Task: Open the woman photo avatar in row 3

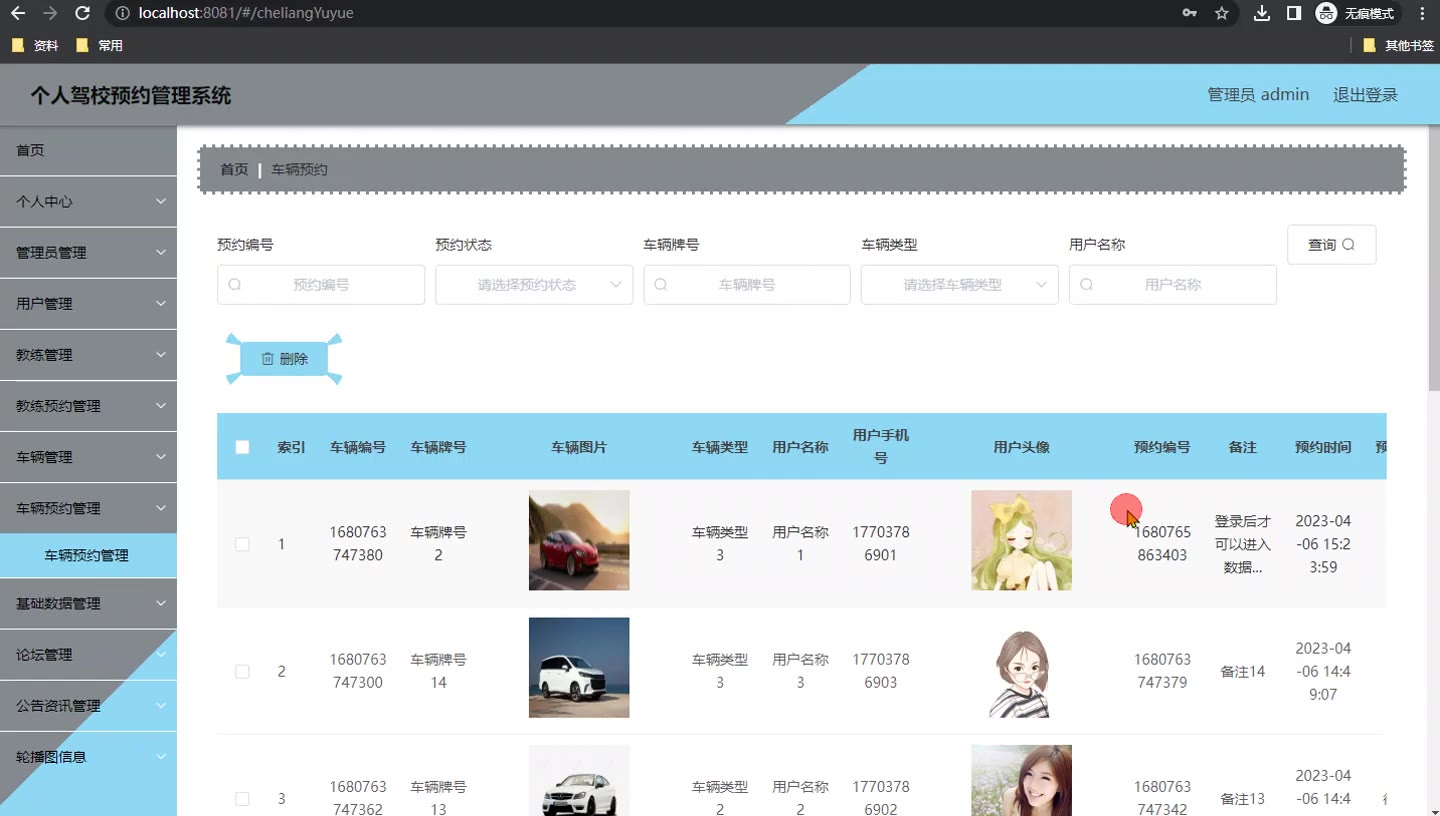Action: [1021, 781]
